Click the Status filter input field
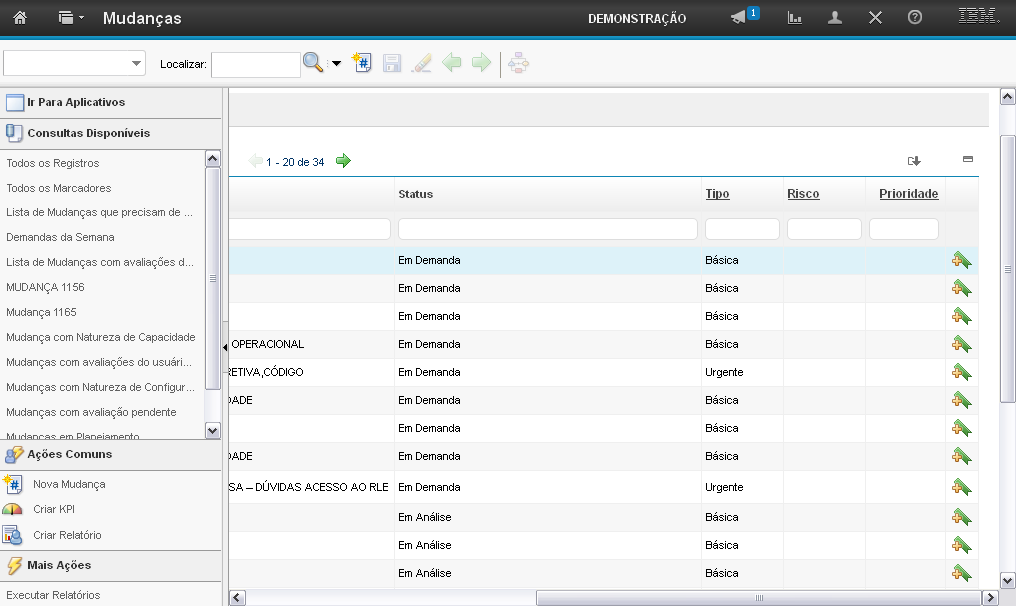 (547, 229)
